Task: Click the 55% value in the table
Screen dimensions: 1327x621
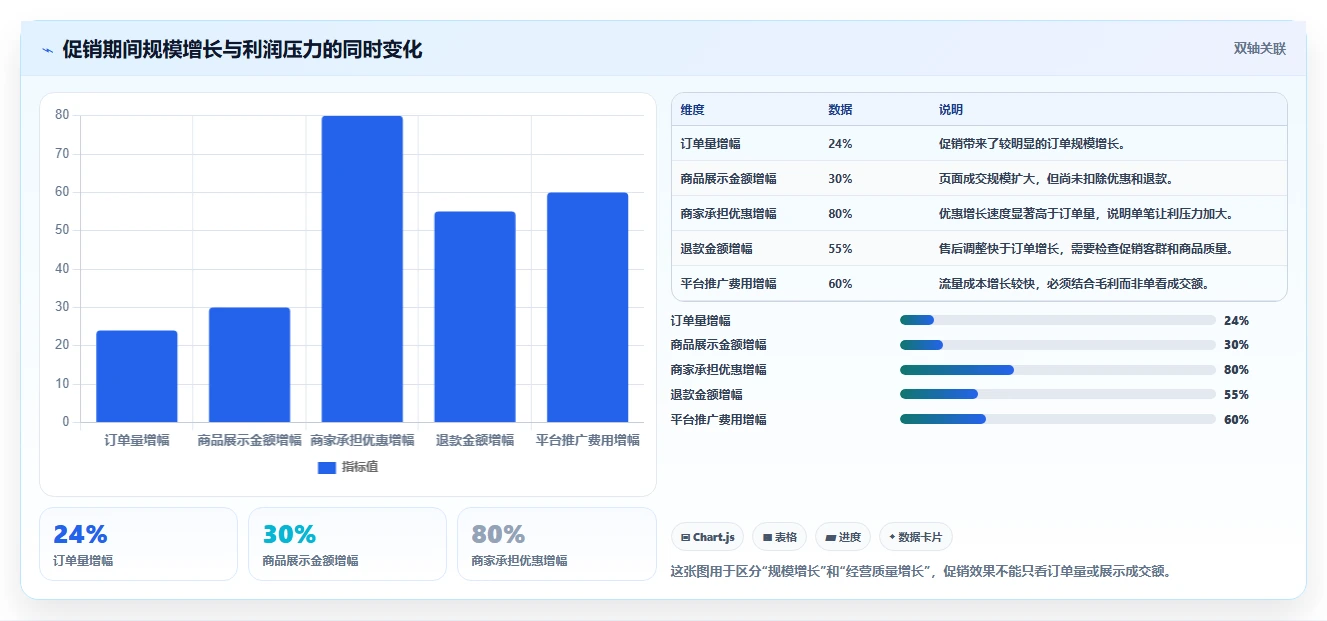Action: click(x=840, y=249)
